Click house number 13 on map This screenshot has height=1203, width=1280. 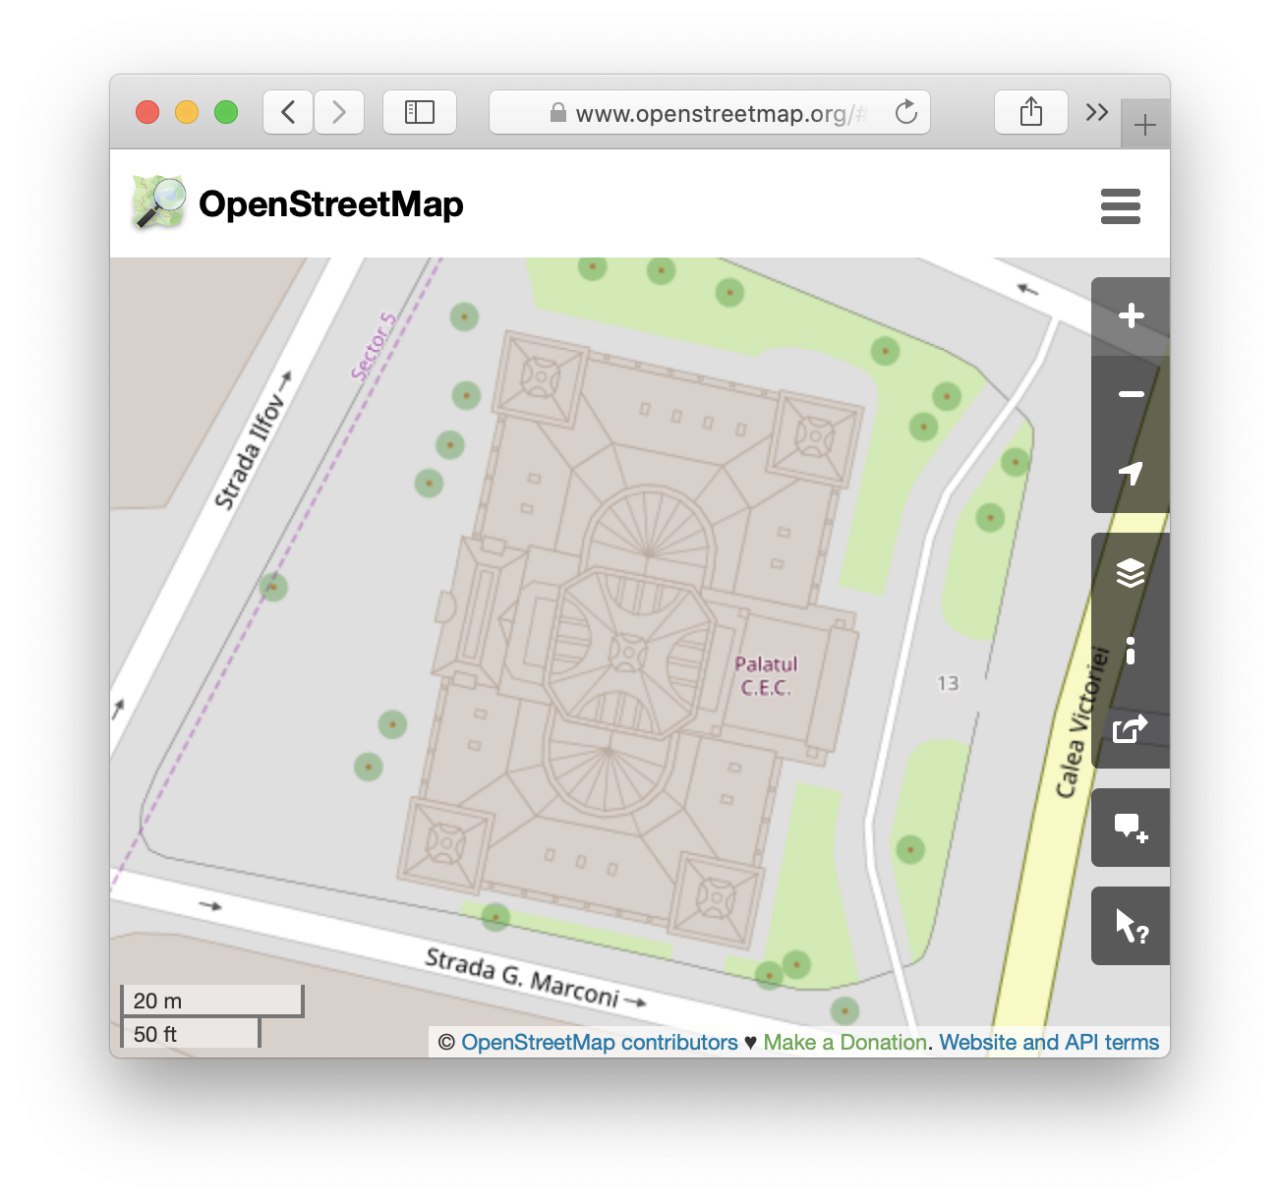[947, 683]
